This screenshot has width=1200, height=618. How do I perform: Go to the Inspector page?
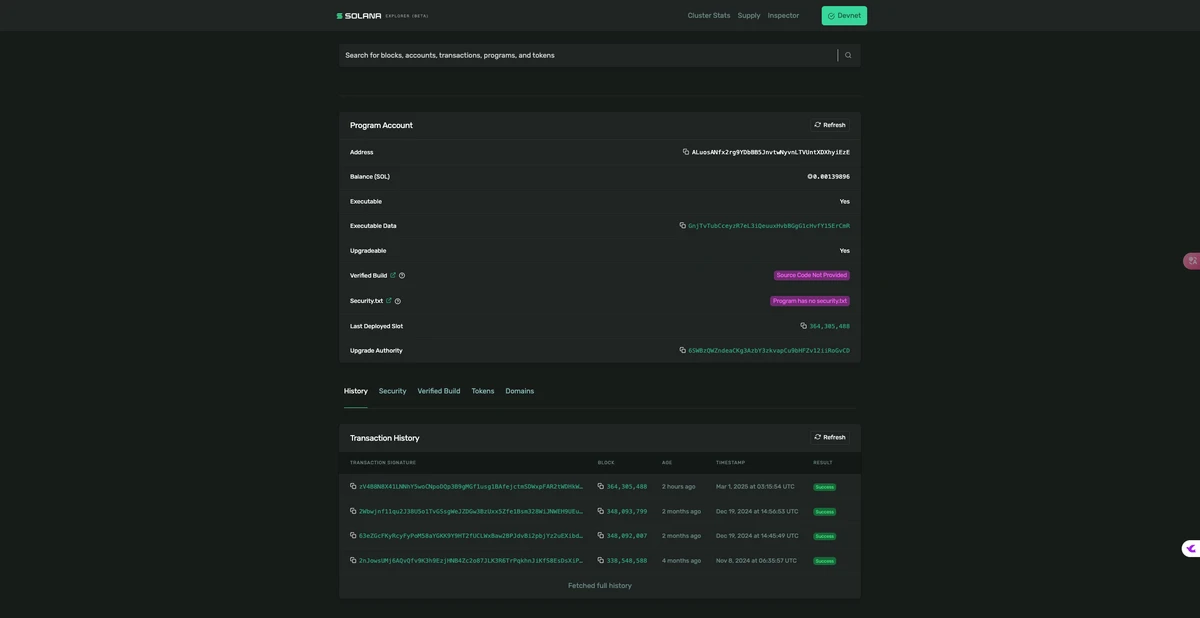coord(783,16)
